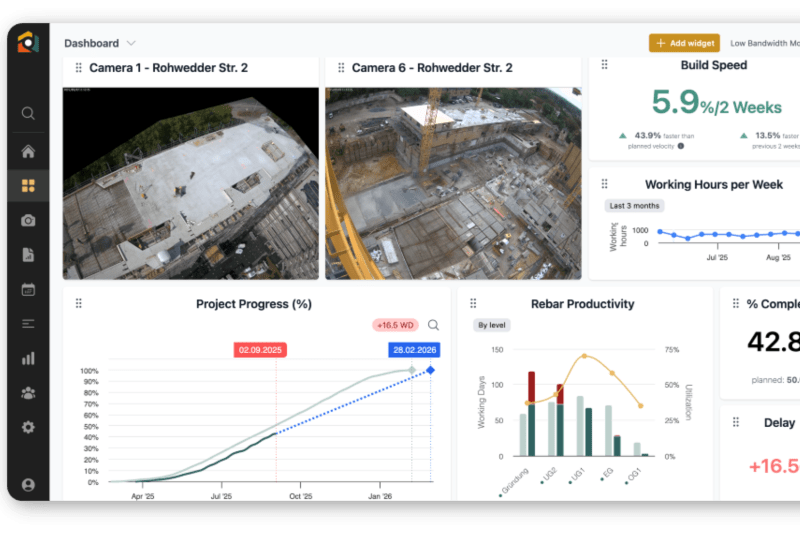
Task: Click the Rebar Productivity widget title
Action: [582, 304]
